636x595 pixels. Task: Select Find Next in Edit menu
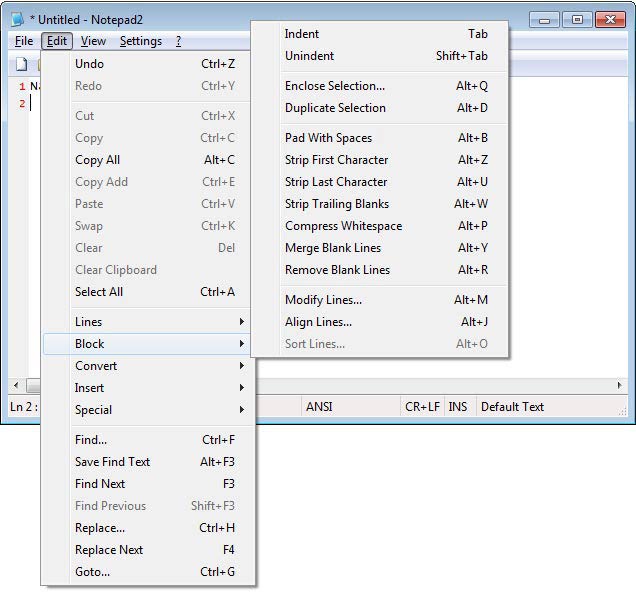pos(146,483)
